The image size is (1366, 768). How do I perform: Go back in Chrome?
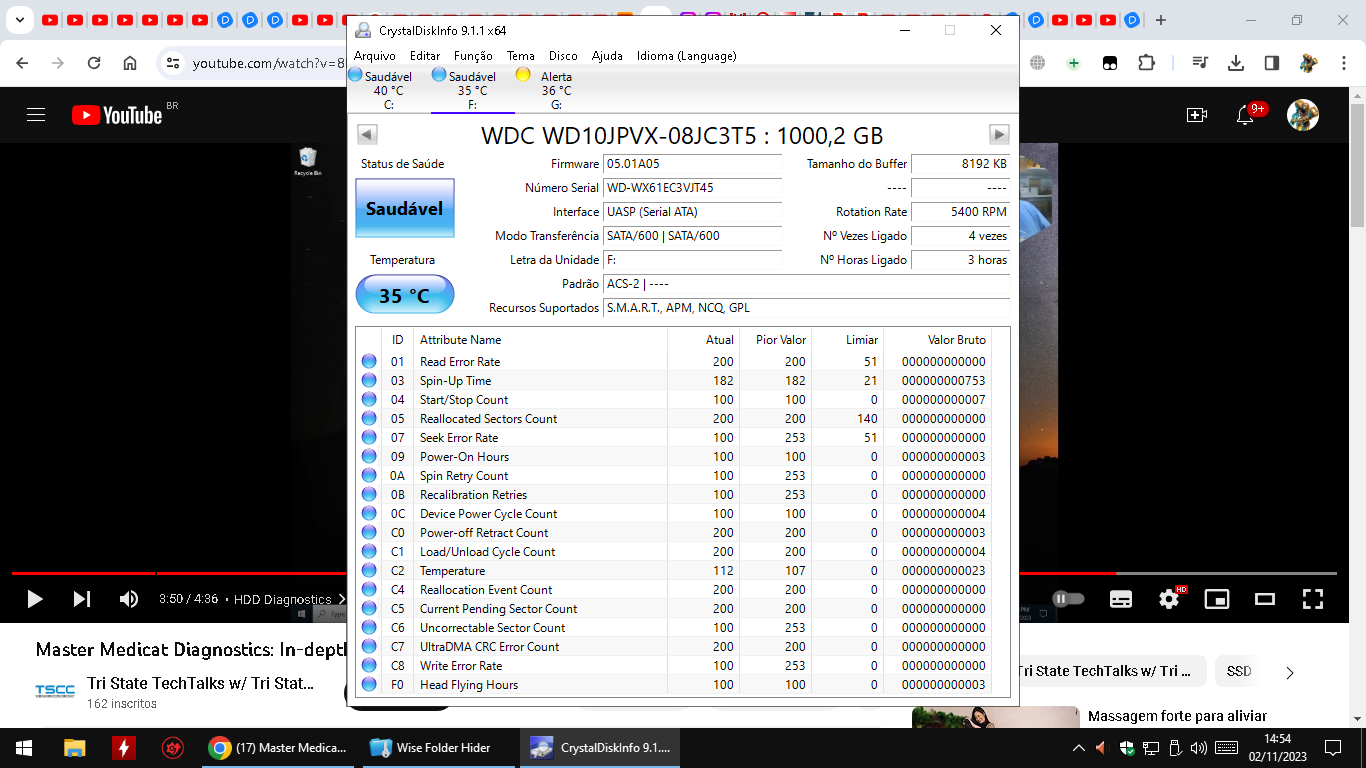click(x=22, y=63)
